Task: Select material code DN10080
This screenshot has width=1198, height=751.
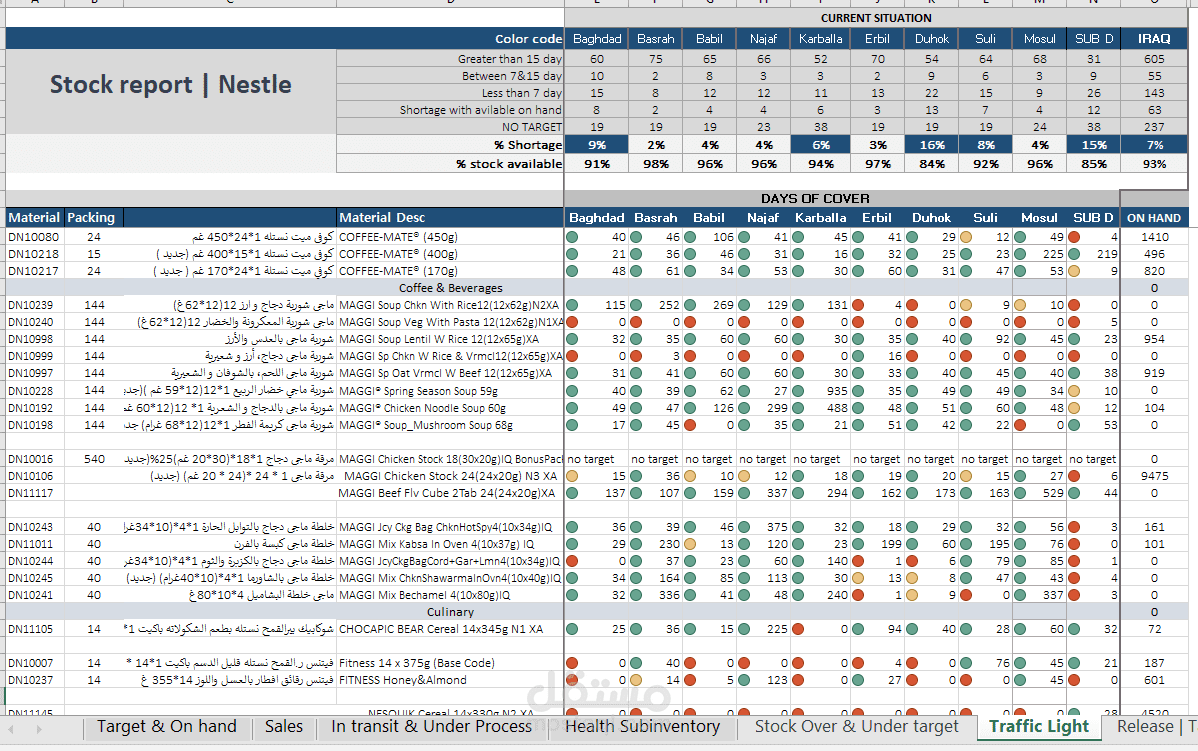Action: coord(34,238)
